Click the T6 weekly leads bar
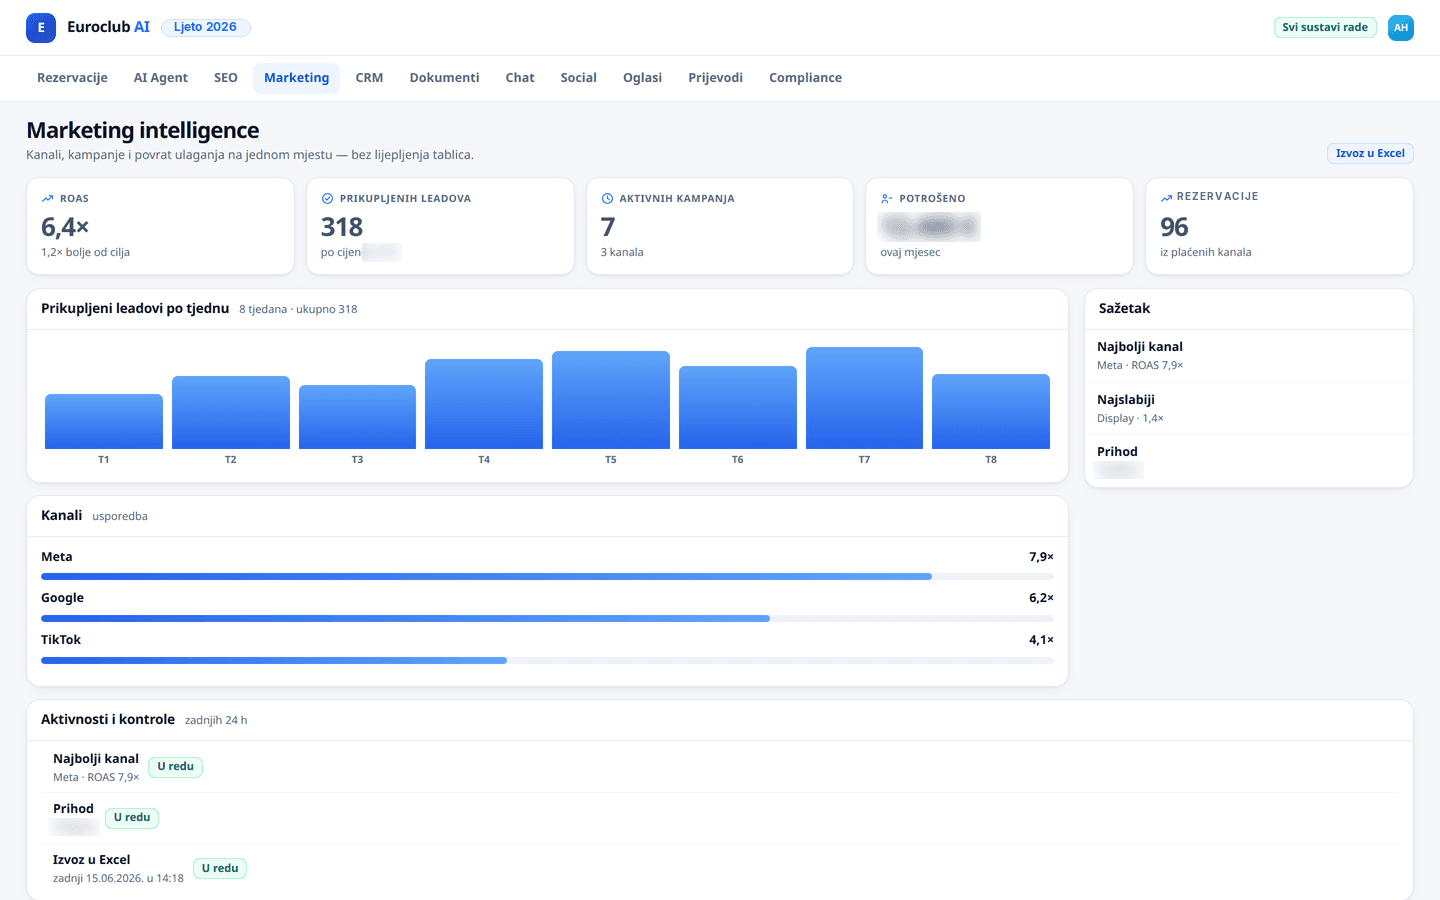Viewport: 1440px width, 900px height. pos(738,407)
